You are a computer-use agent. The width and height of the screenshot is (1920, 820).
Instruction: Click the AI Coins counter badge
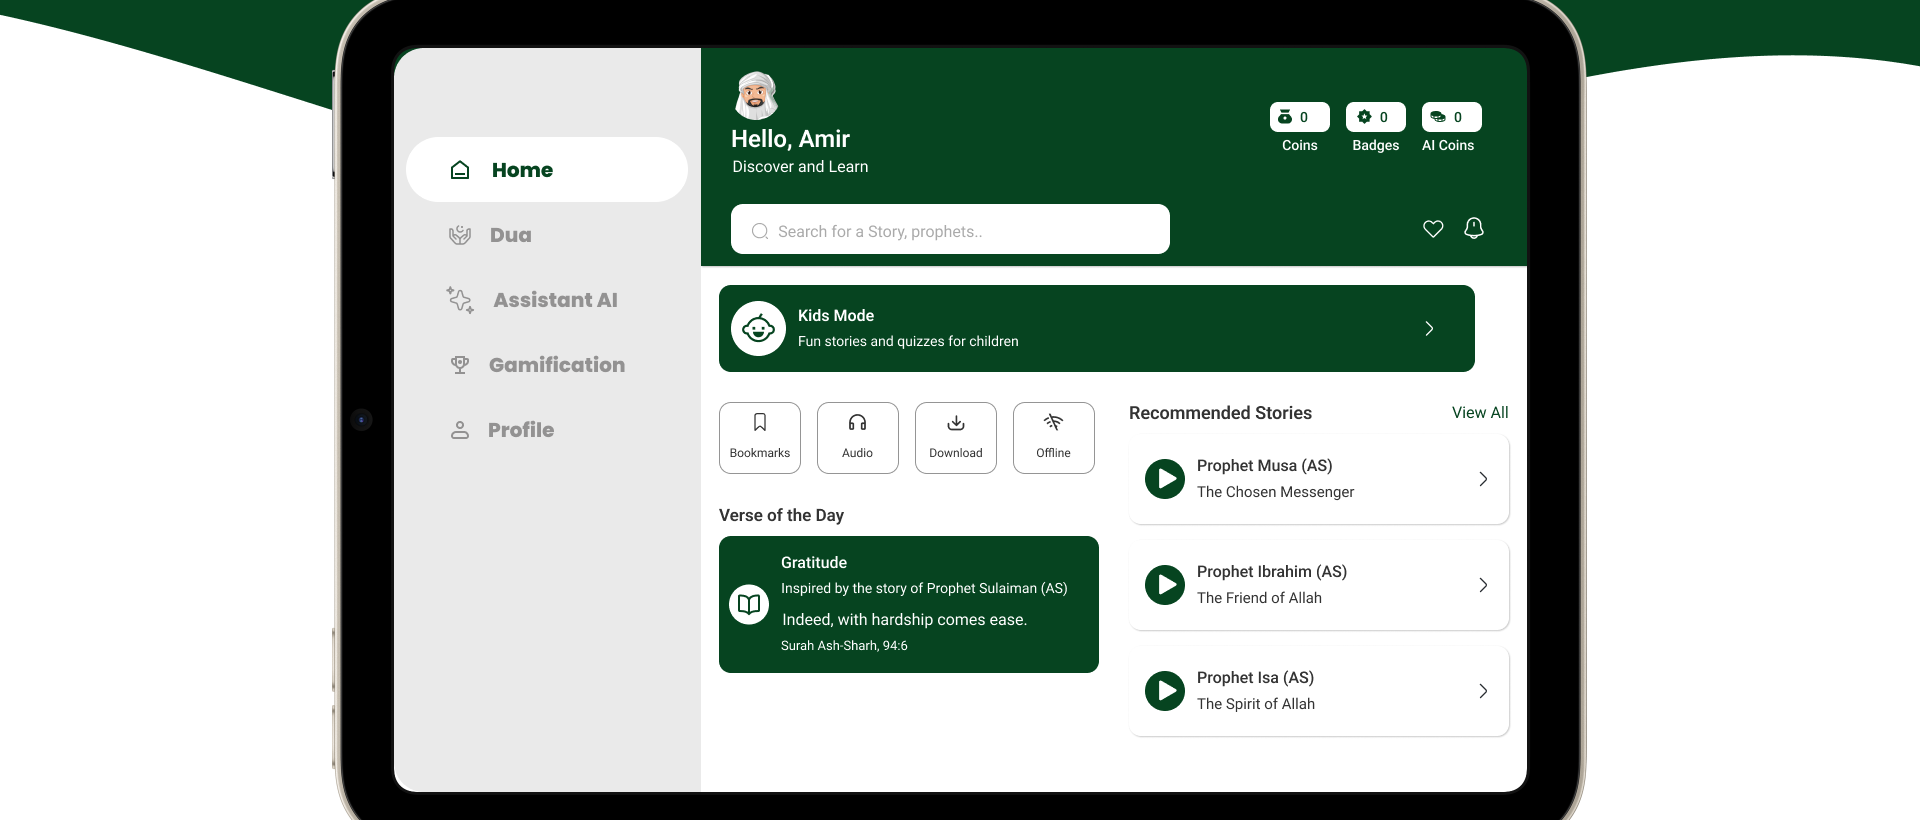[1452, 117]
